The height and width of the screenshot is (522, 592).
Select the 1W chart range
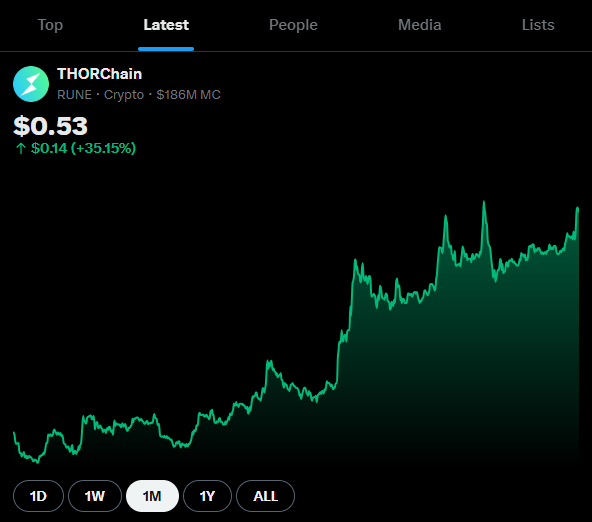coord(95,496)
